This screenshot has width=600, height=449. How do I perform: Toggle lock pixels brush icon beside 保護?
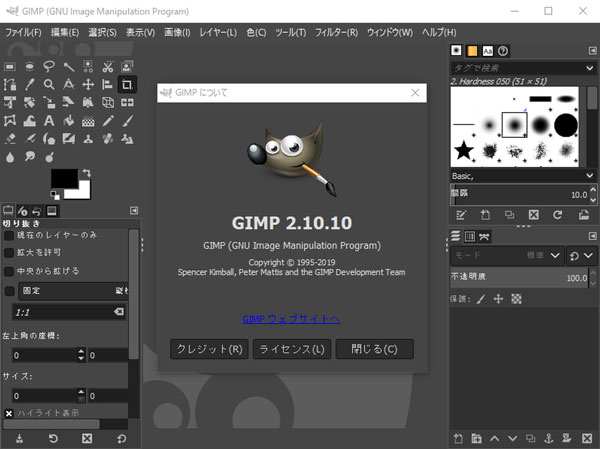click(481, 299)
